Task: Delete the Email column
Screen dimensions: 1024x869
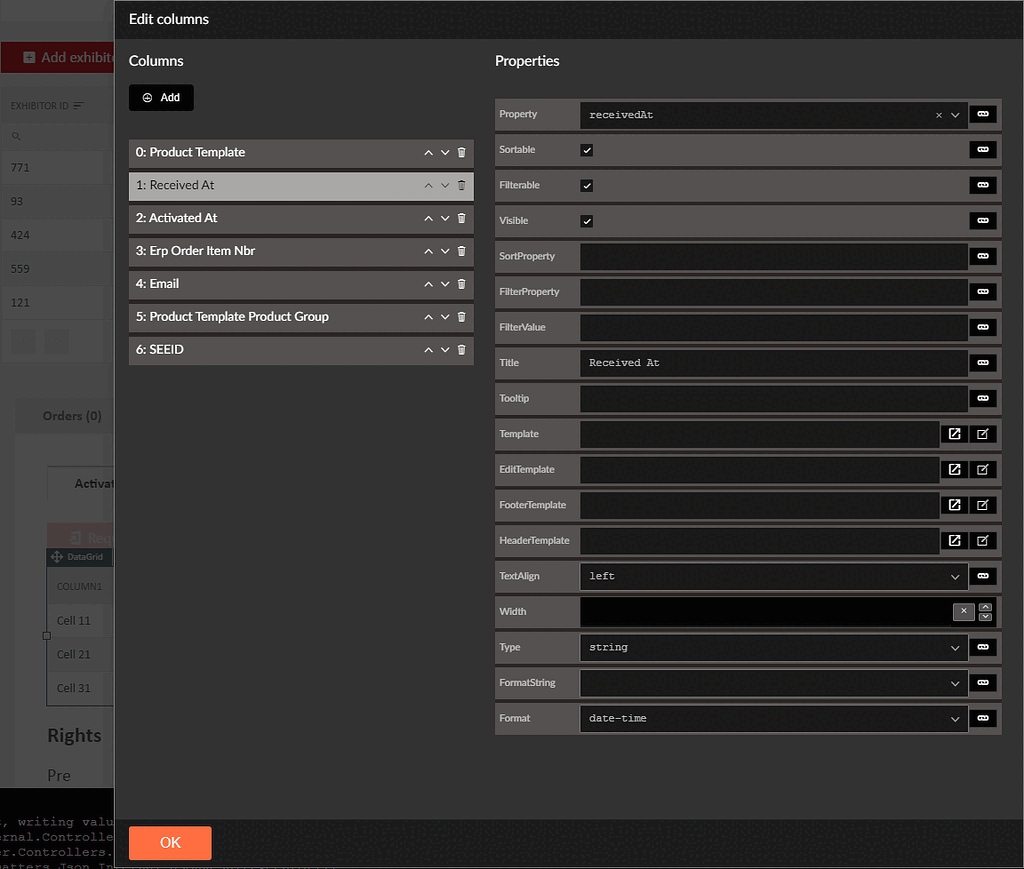Action: [462, 284]
